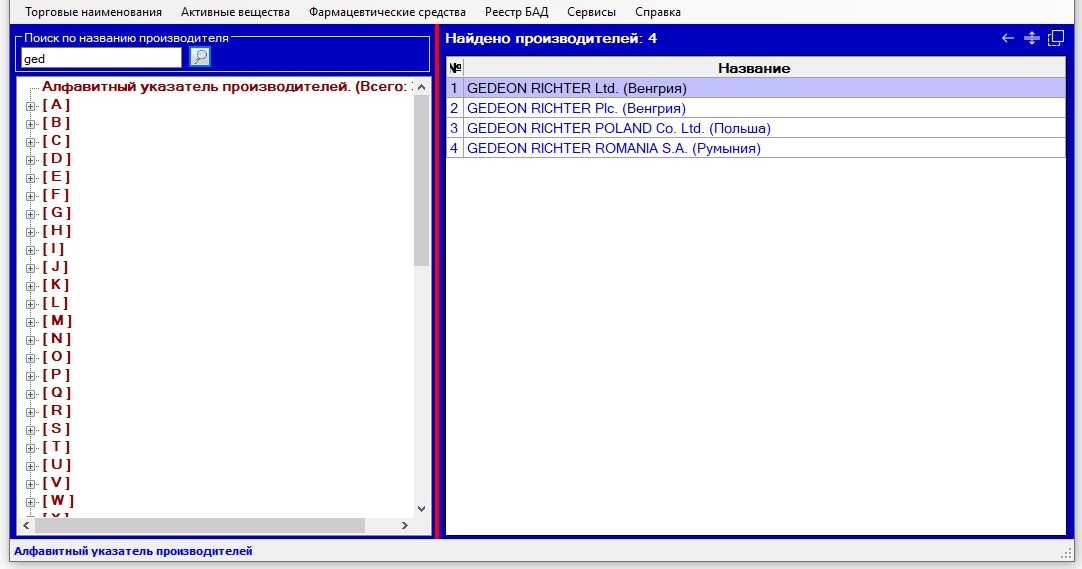Open the Активные вещества menu
This screenshot has width=1082, height=569.
click(x=235, y=12)
